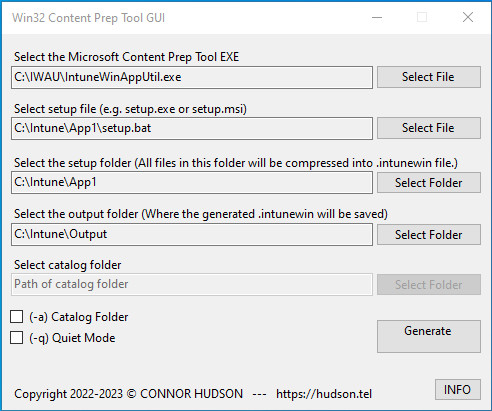Focus the setup.bat path field
492x411 pixels.
192,128
